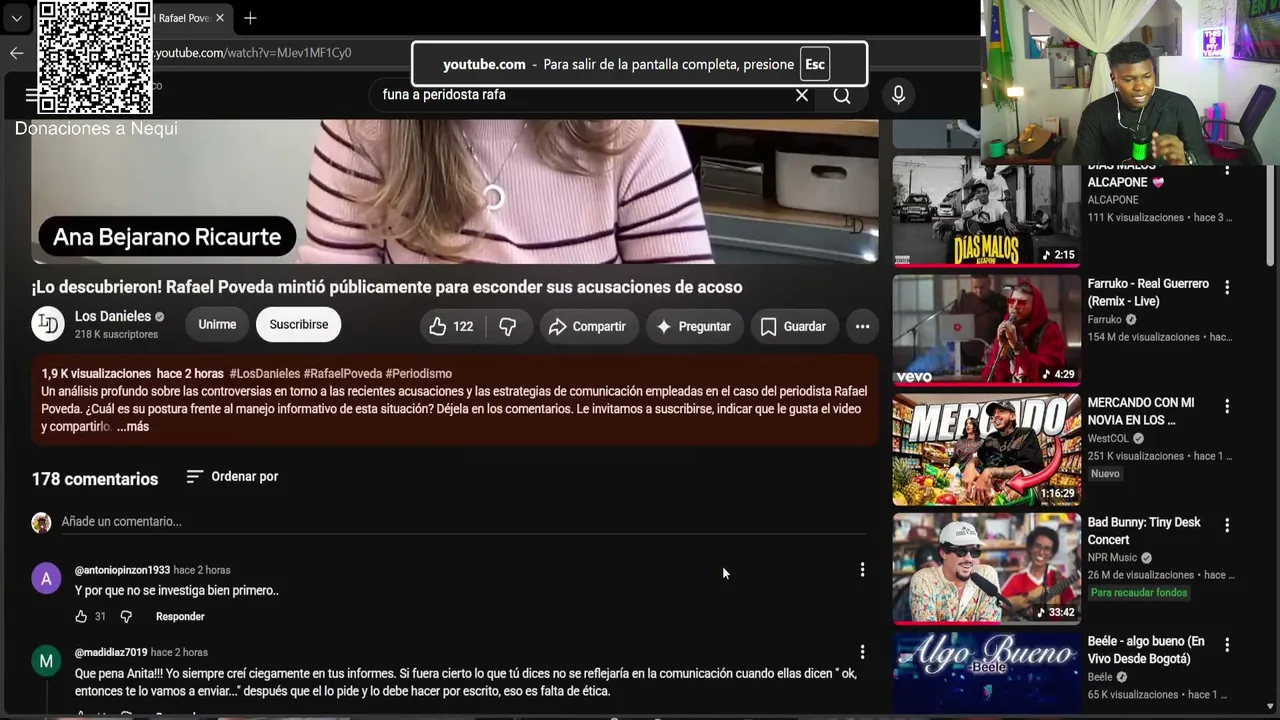Open the #Periodismo hashtag
1280x720 pixels.
click(x=419, y=373)
